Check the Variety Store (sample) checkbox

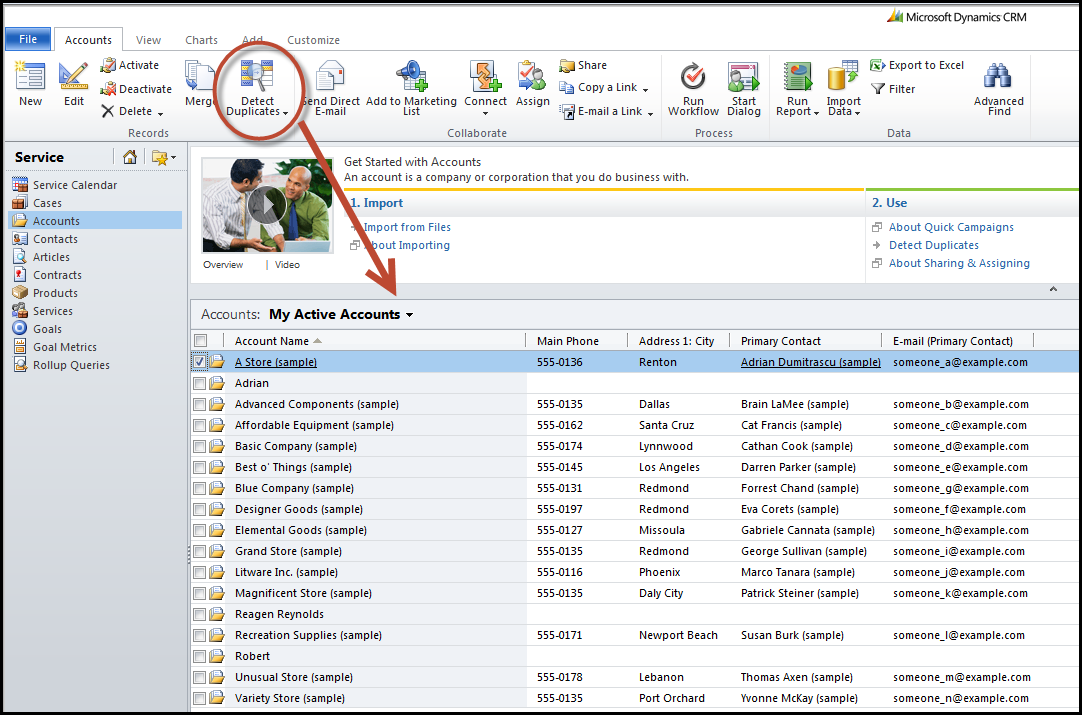click(199, 698)
